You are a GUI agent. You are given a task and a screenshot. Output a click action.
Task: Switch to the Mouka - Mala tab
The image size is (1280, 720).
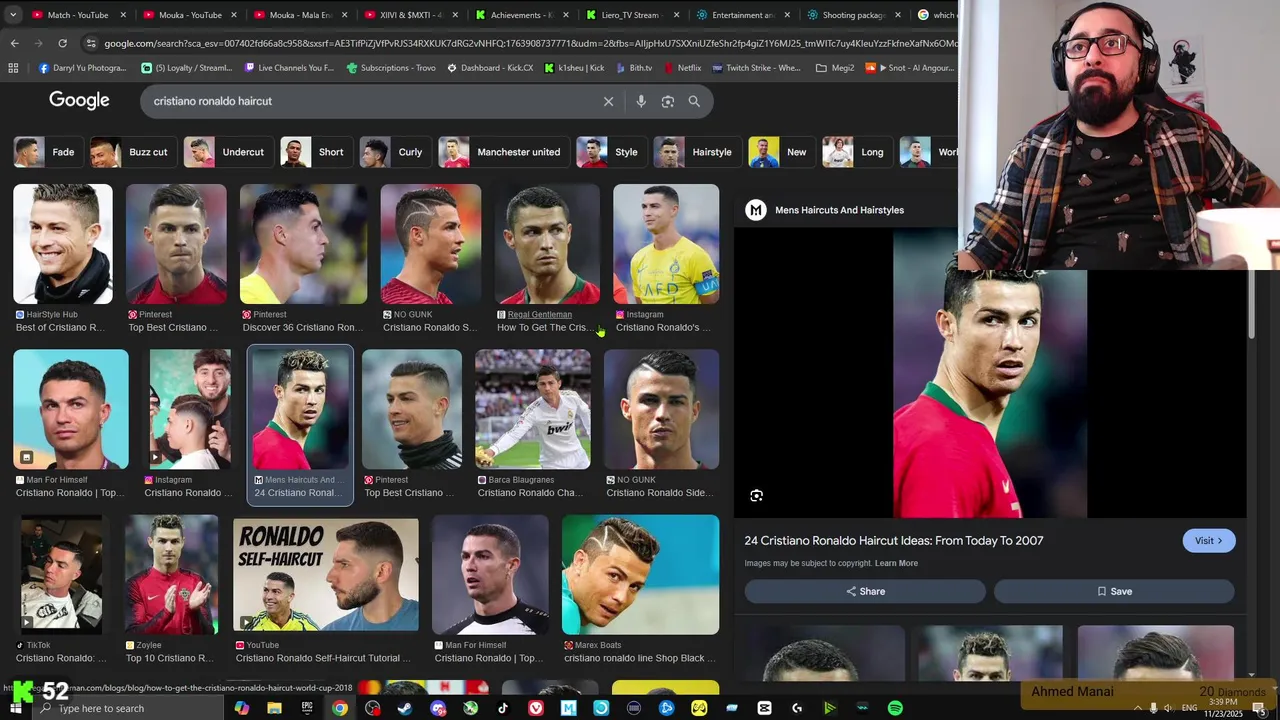[x=301, y=15]
